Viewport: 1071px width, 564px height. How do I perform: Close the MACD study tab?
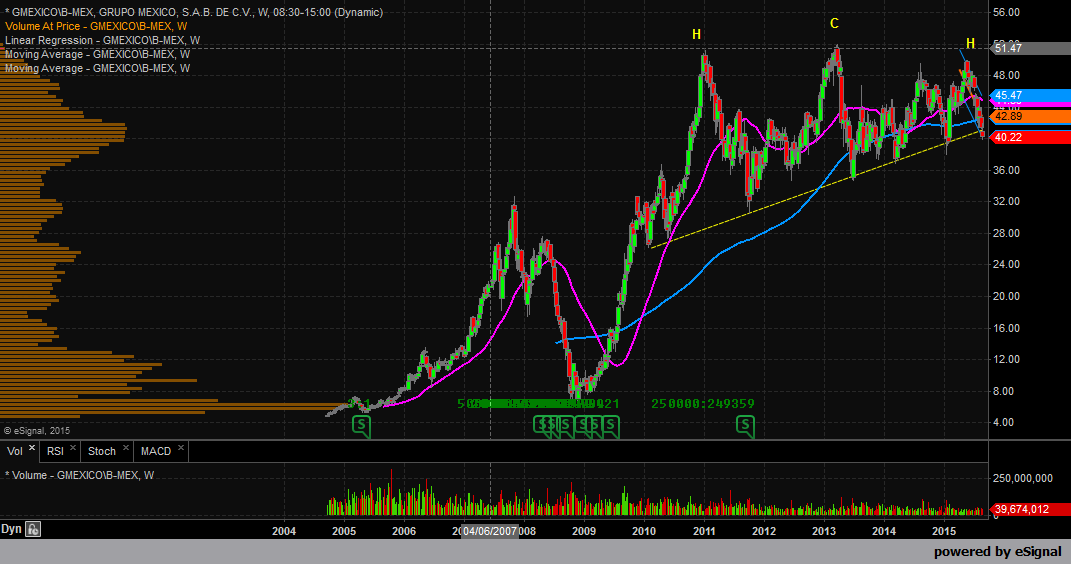(181, 448)
